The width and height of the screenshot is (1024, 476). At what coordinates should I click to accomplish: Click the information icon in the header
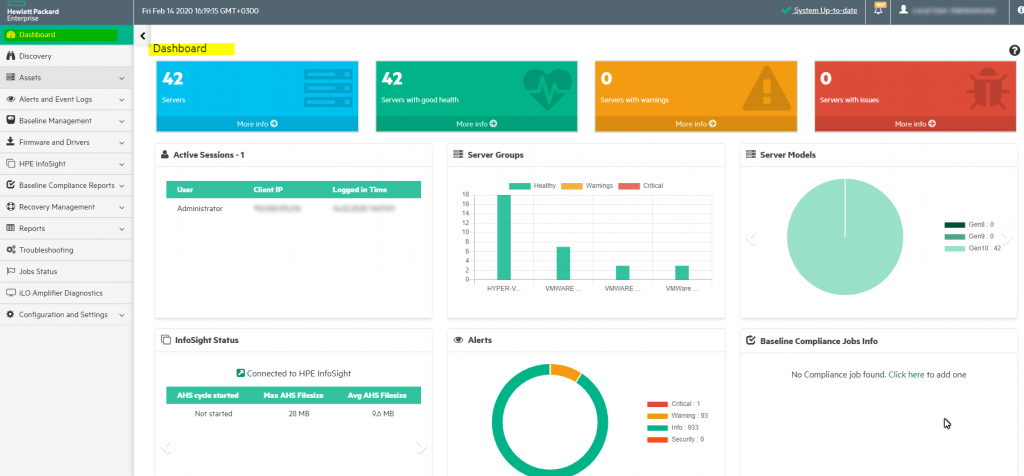coord(1021,10)
